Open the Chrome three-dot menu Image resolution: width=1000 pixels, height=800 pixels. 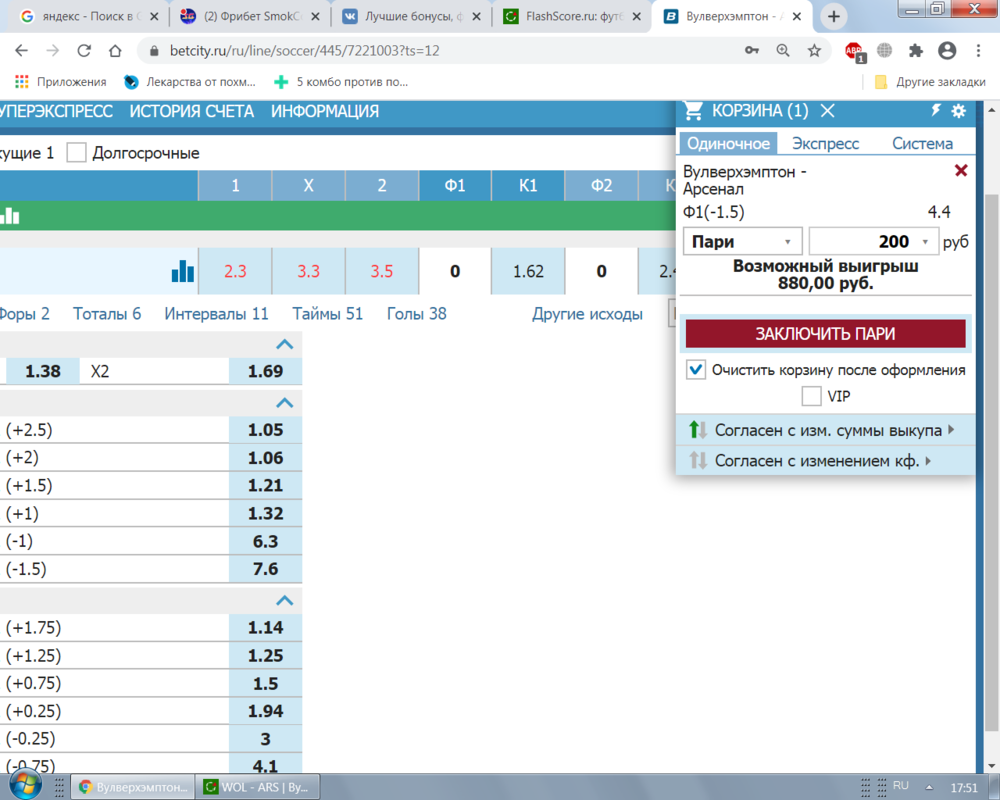point(978,50)
